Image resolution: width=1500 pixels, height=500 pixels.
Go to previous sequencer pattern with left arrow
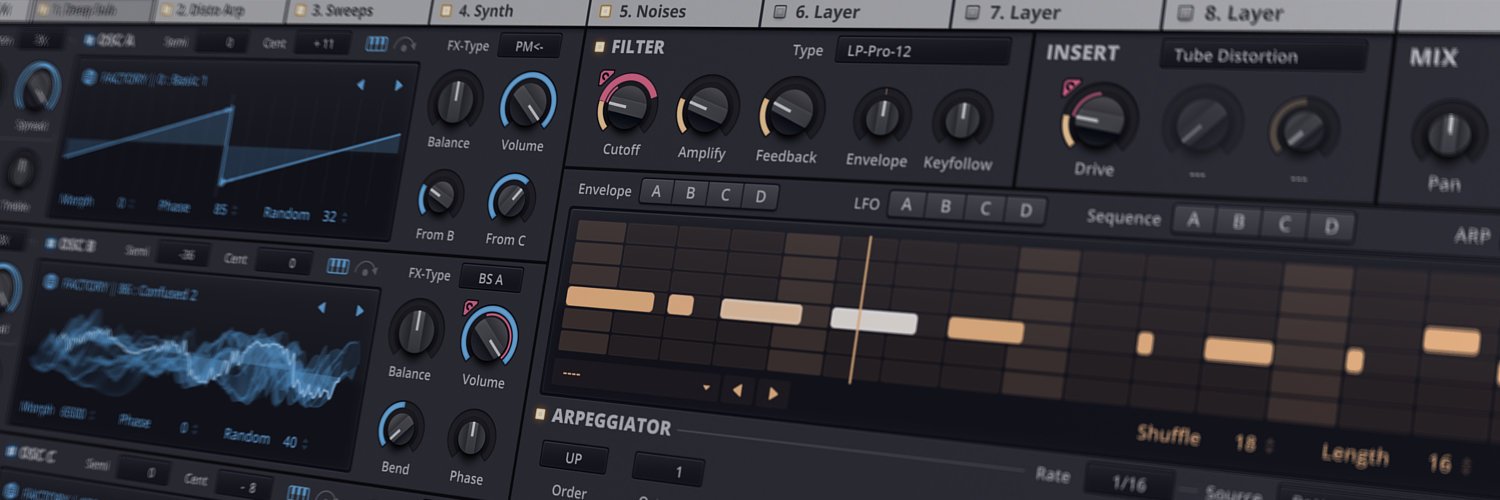click(x=737, y=390)
